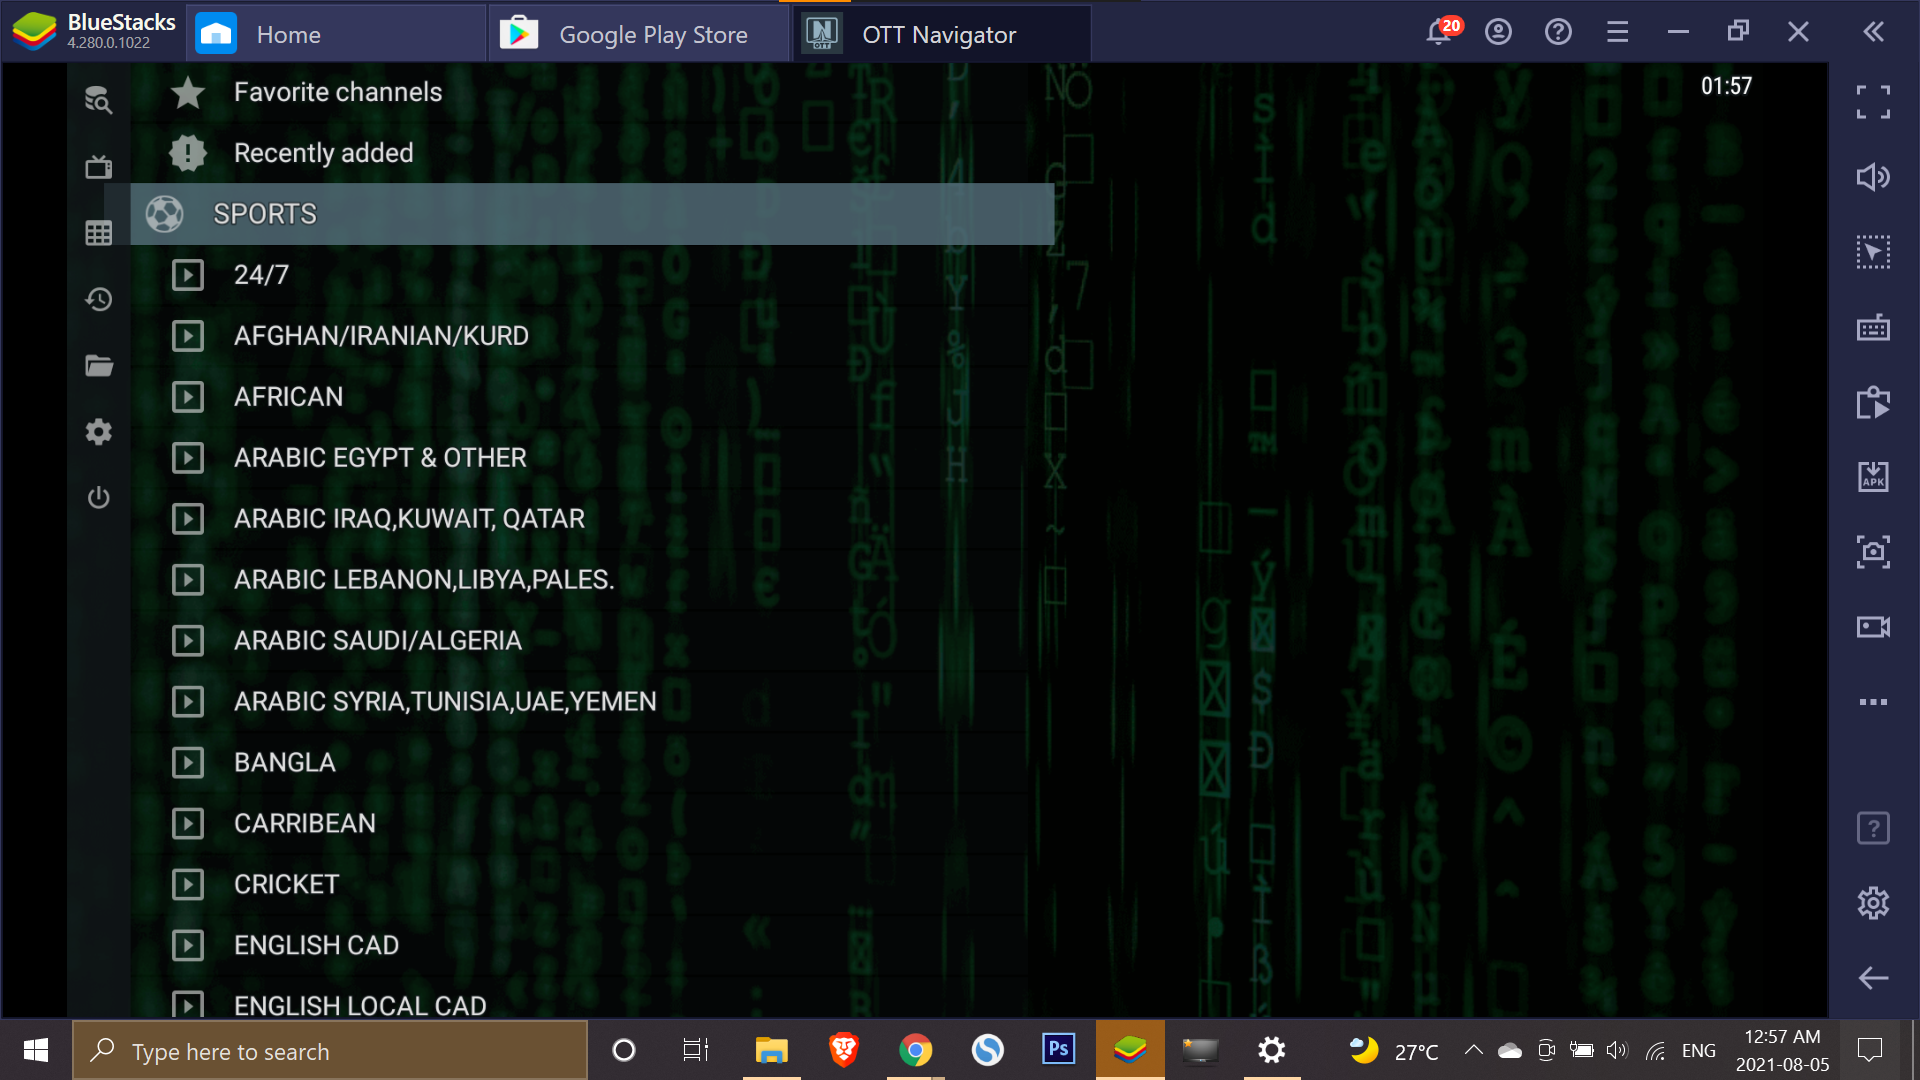The image size is (1920, 1080).
Task: Select the TV channels icon in sidebar
Action: pos(99,167)
